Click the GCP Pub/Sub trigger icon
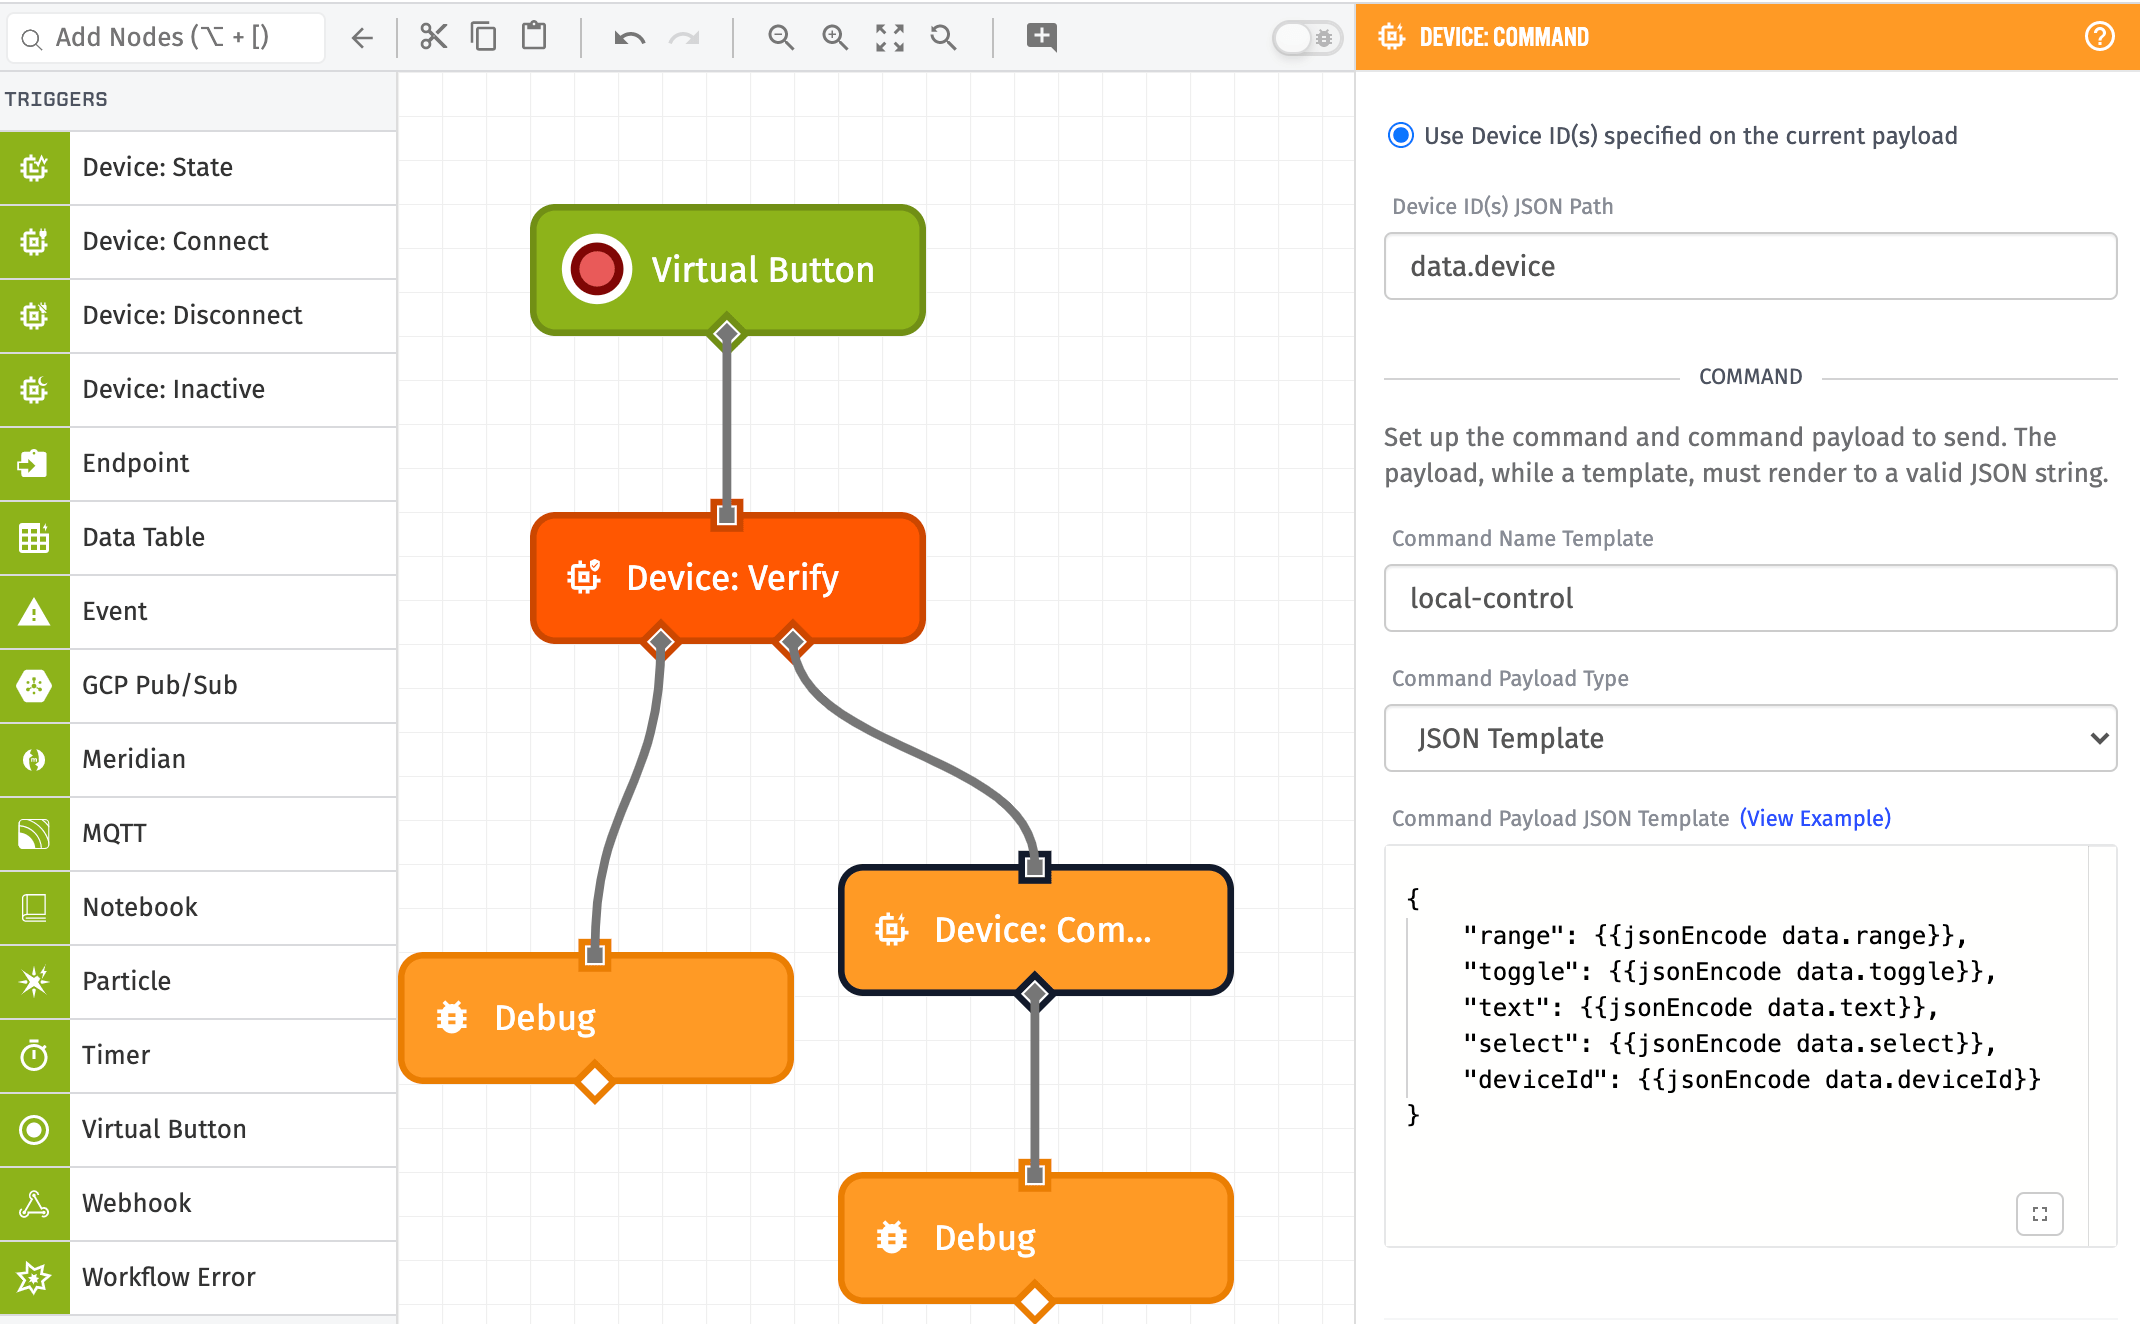The image size is (2140, 1324). coord(34,685)
